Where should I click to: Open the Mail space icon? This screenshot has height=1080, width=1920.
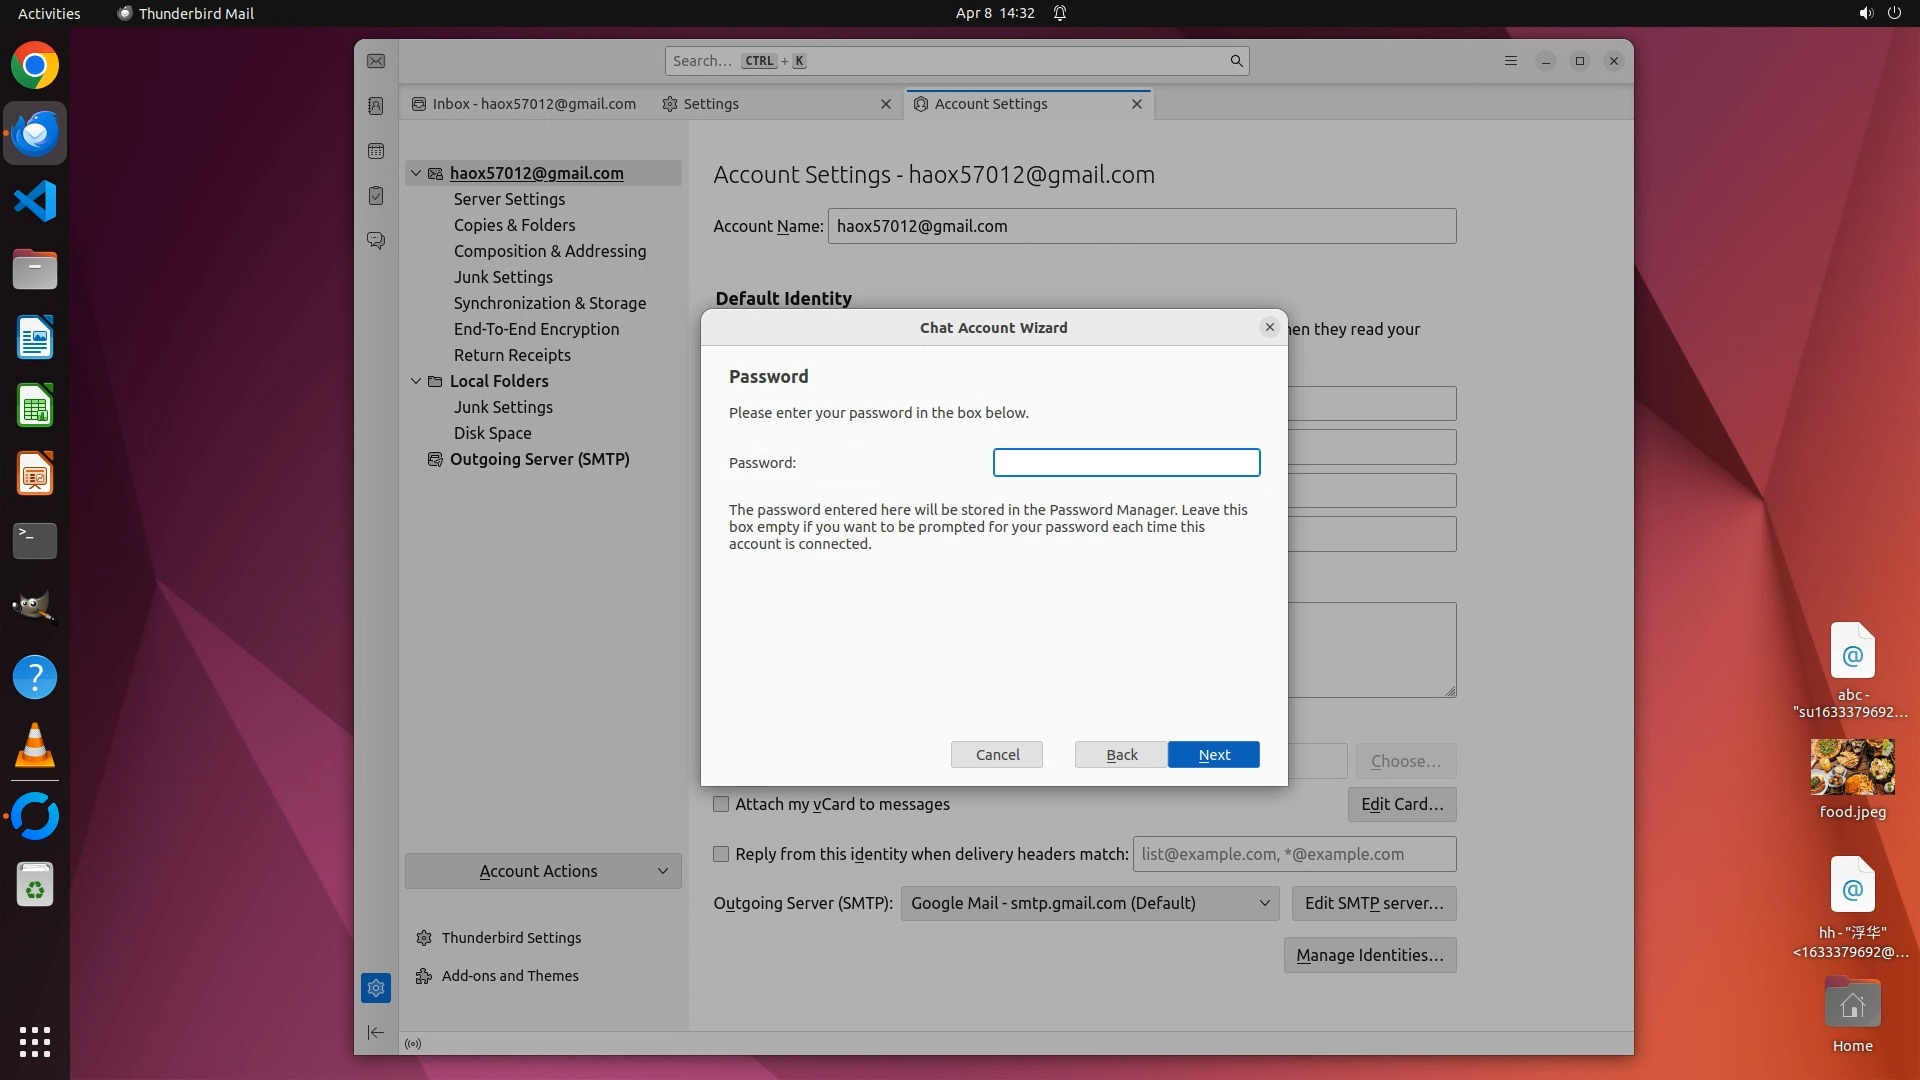pos(376,62)
